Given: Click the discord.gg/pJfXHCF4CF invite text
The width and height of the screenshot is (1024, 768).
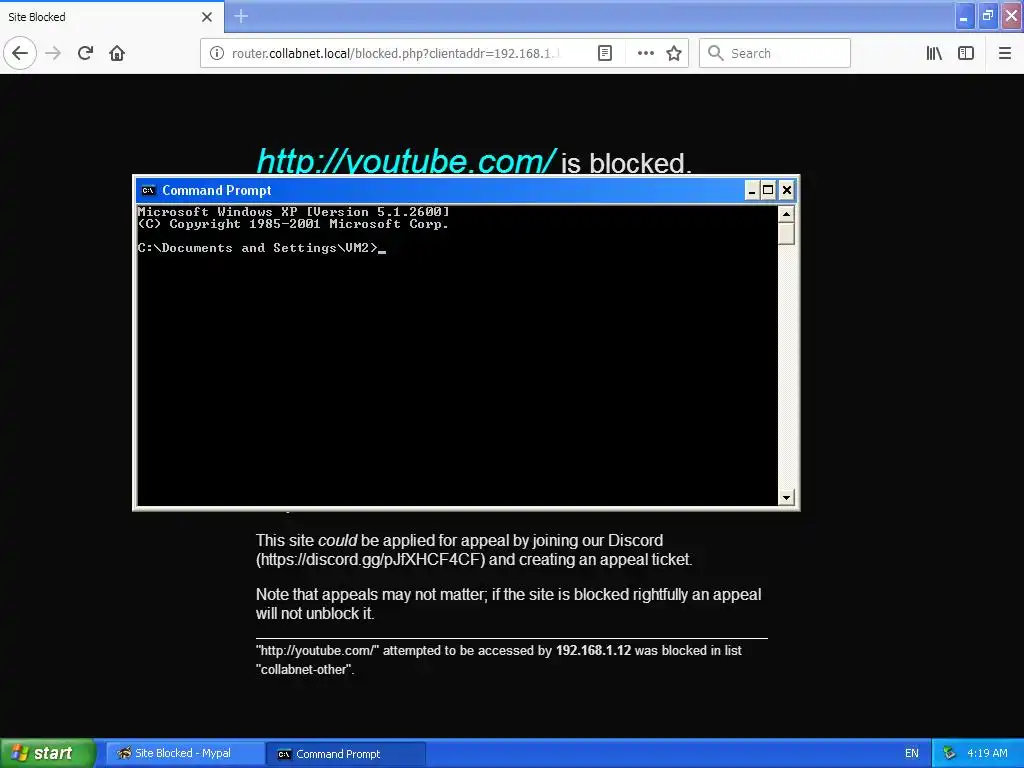Looking at the screenshot, I should coord(372,560).
